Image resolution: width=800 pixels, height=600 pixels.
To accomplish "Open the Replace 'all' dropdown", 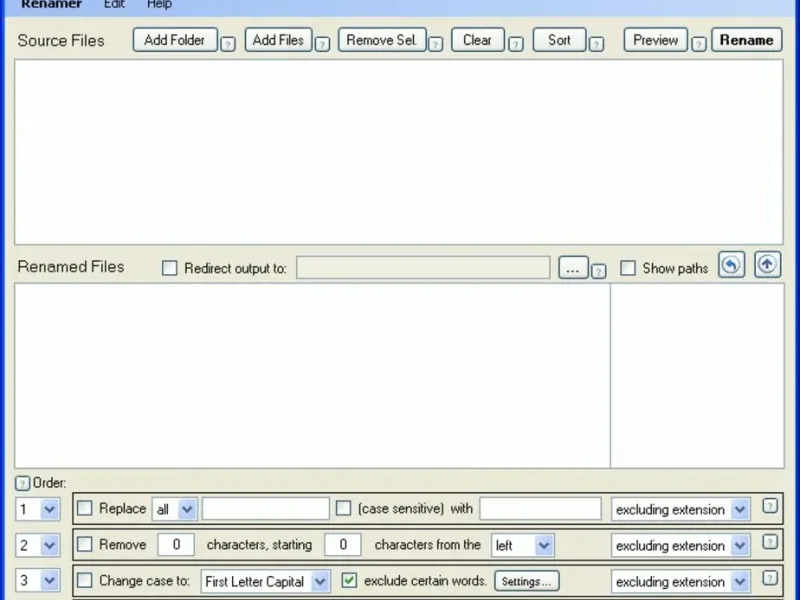I will point(174,509).
